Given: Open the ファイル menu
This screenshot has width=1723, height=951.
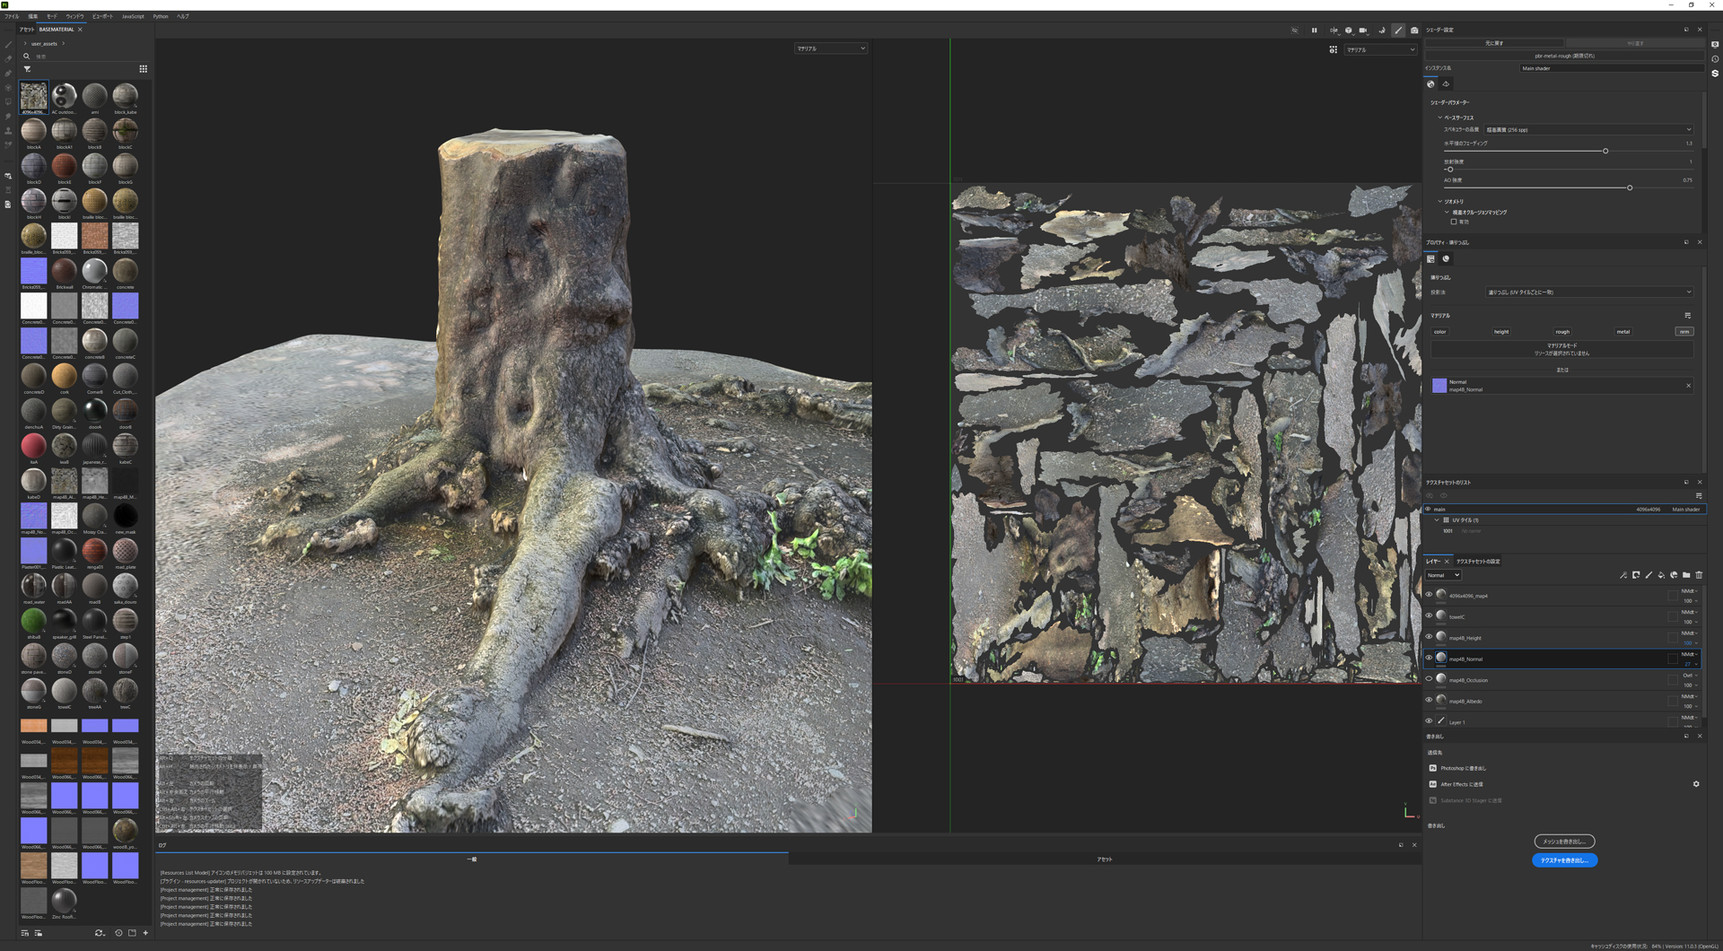Looking at the screenshot, I should (12, 16).
